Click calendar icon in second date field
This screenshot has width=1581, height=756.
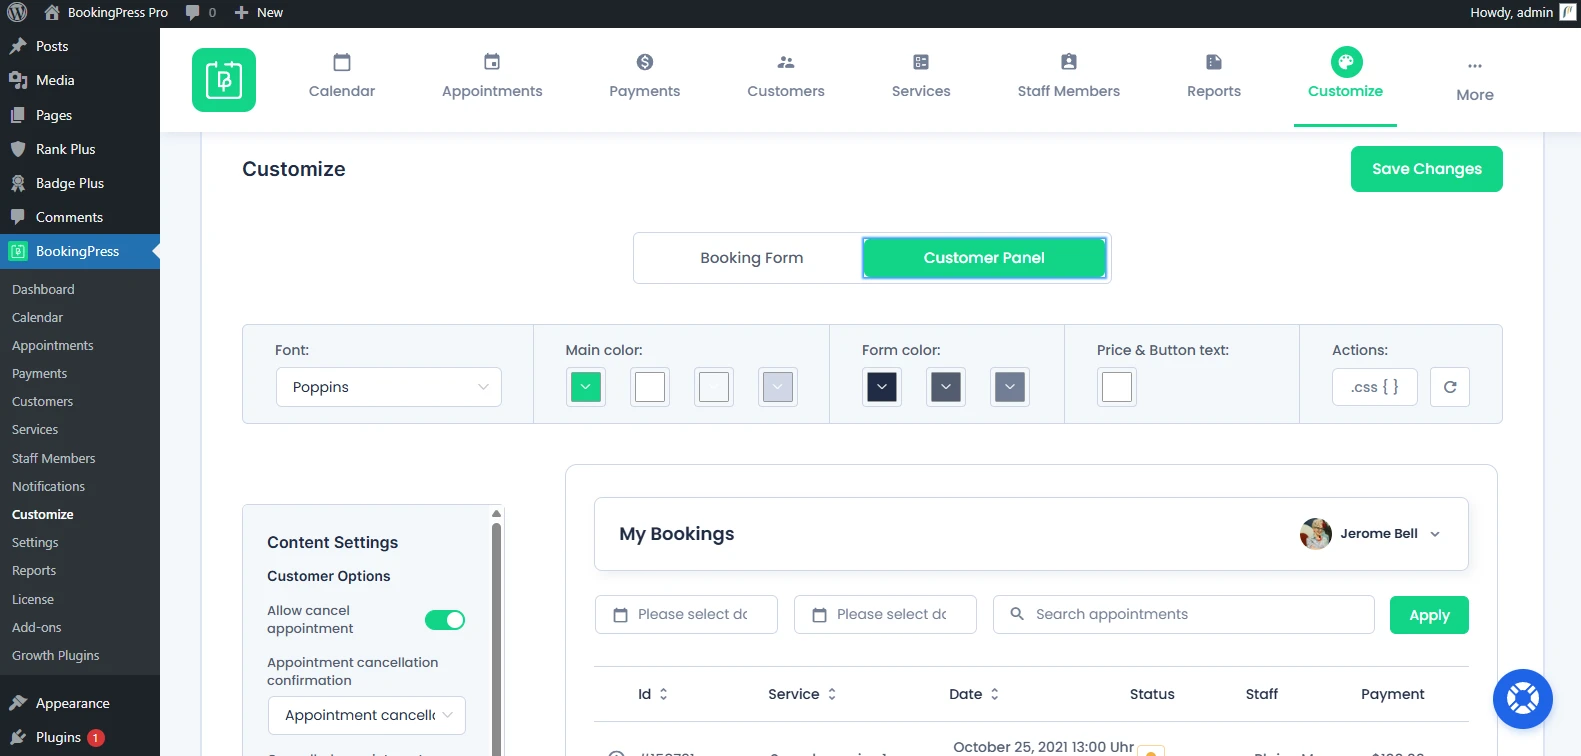819,615
